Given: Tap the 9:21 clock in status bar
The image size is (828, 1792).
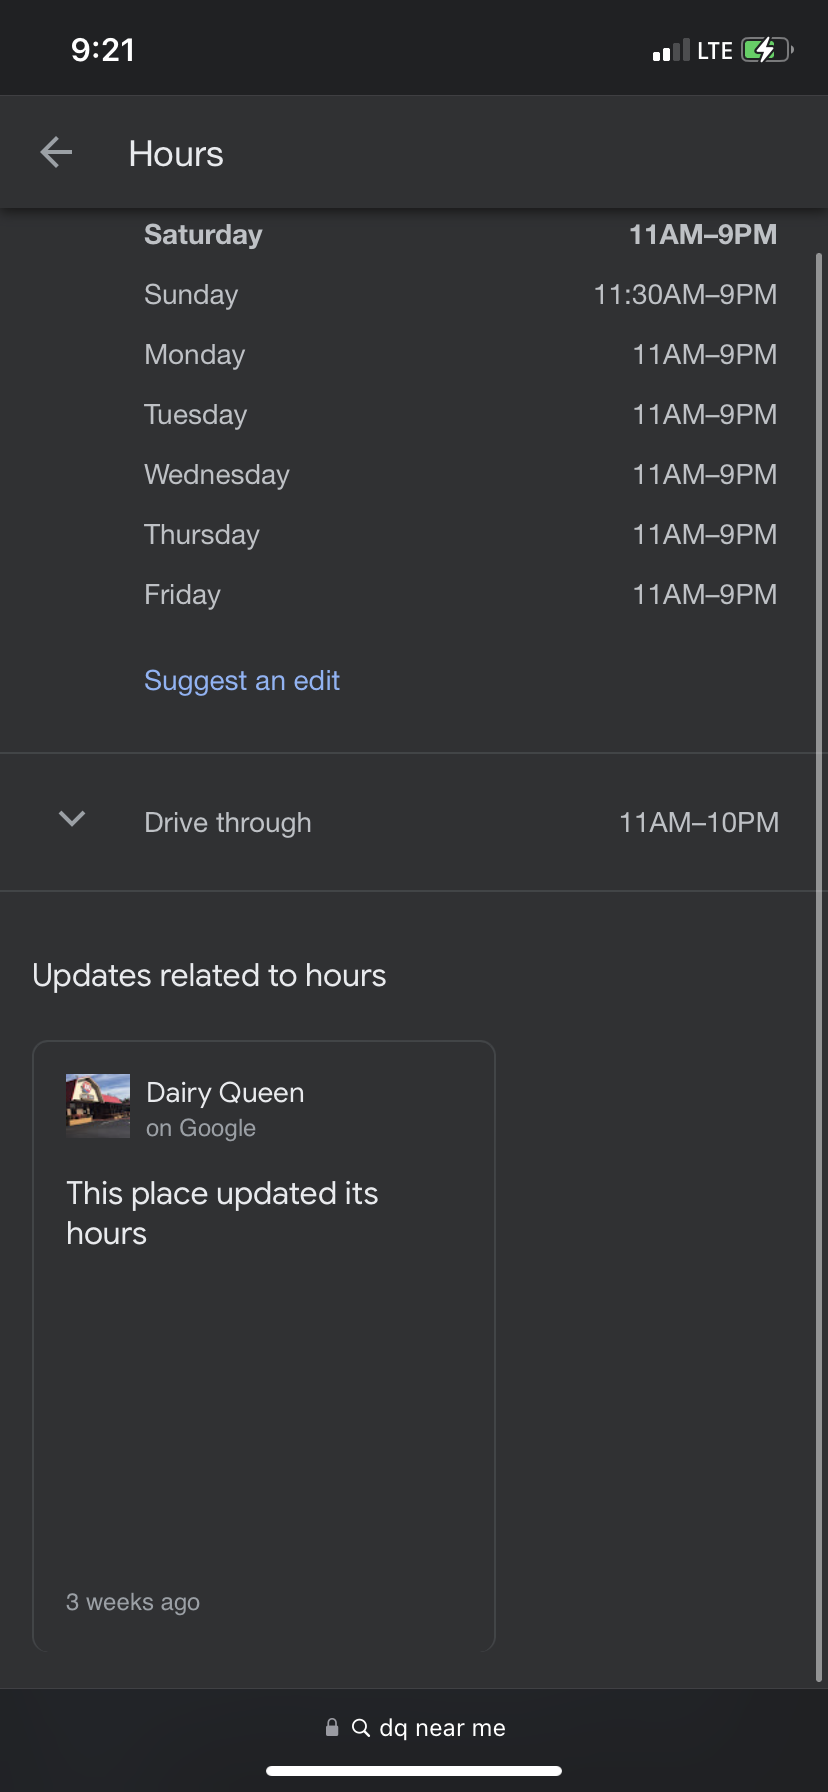Looking at the screenshot, I should pos(103,50).
